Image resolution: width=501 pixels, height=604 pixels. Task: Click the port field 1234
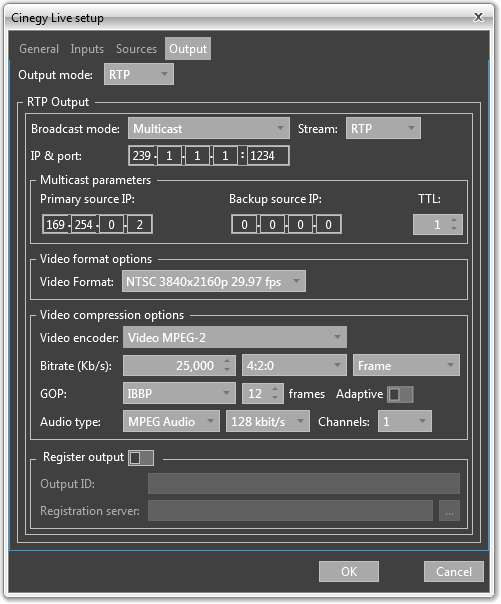(268, 156)
